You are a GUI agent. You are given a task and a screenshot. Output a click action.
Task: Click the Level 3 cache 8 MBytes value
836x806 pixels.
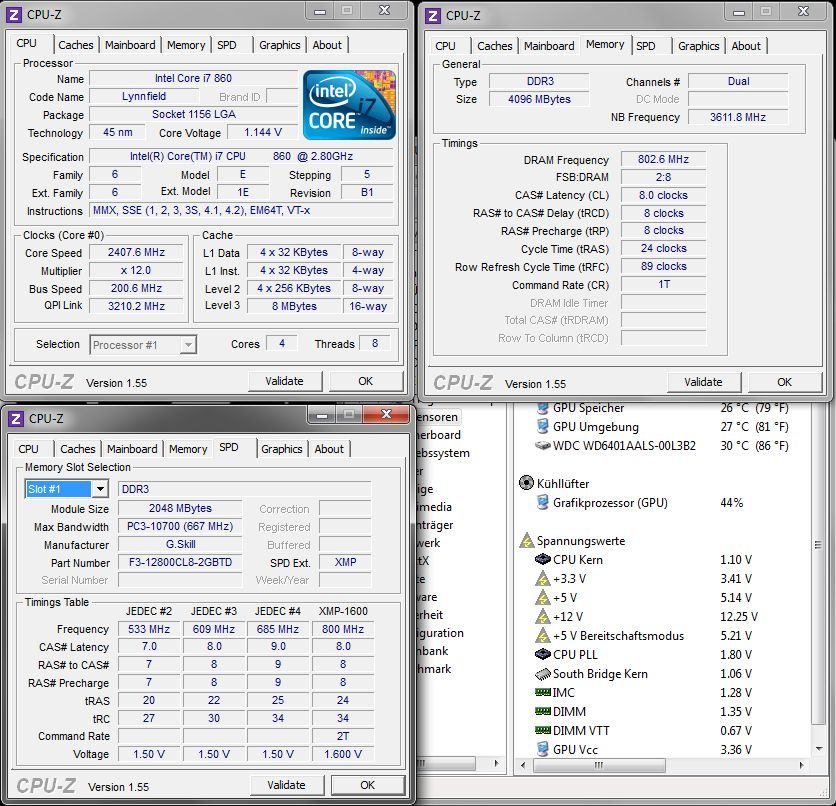(x=294, y=306)
